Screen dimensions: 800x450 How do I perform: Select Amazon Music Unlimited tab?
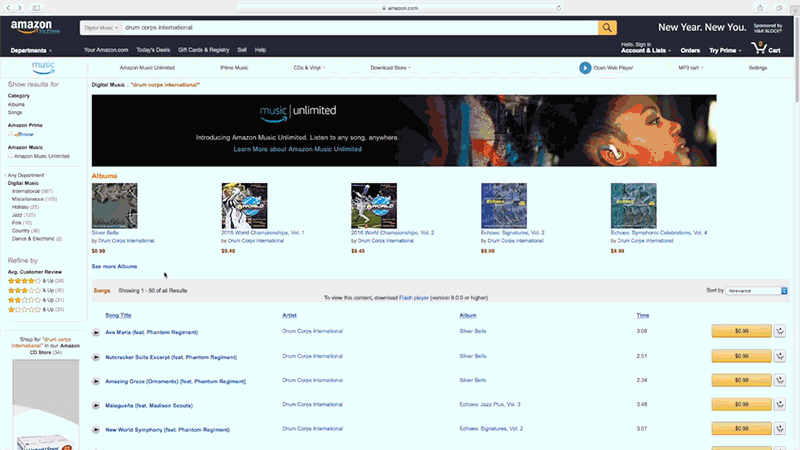pyautogui.click(x=147, y=68)
